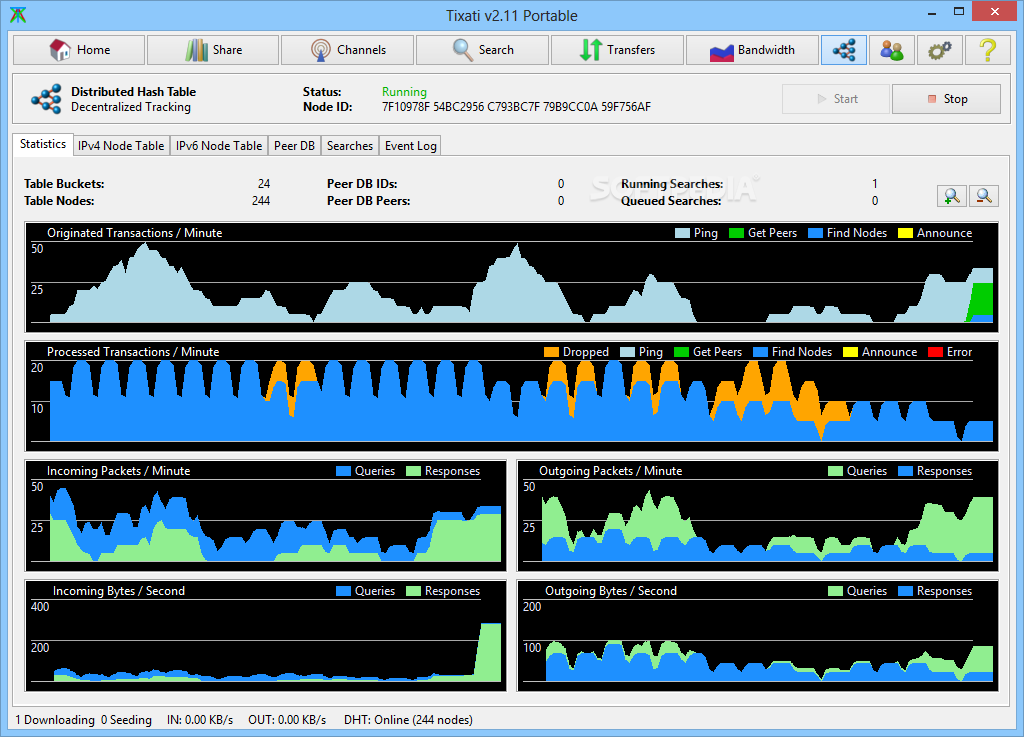Open the Event Log tab

pyautogui.click(x=410, y=146)
